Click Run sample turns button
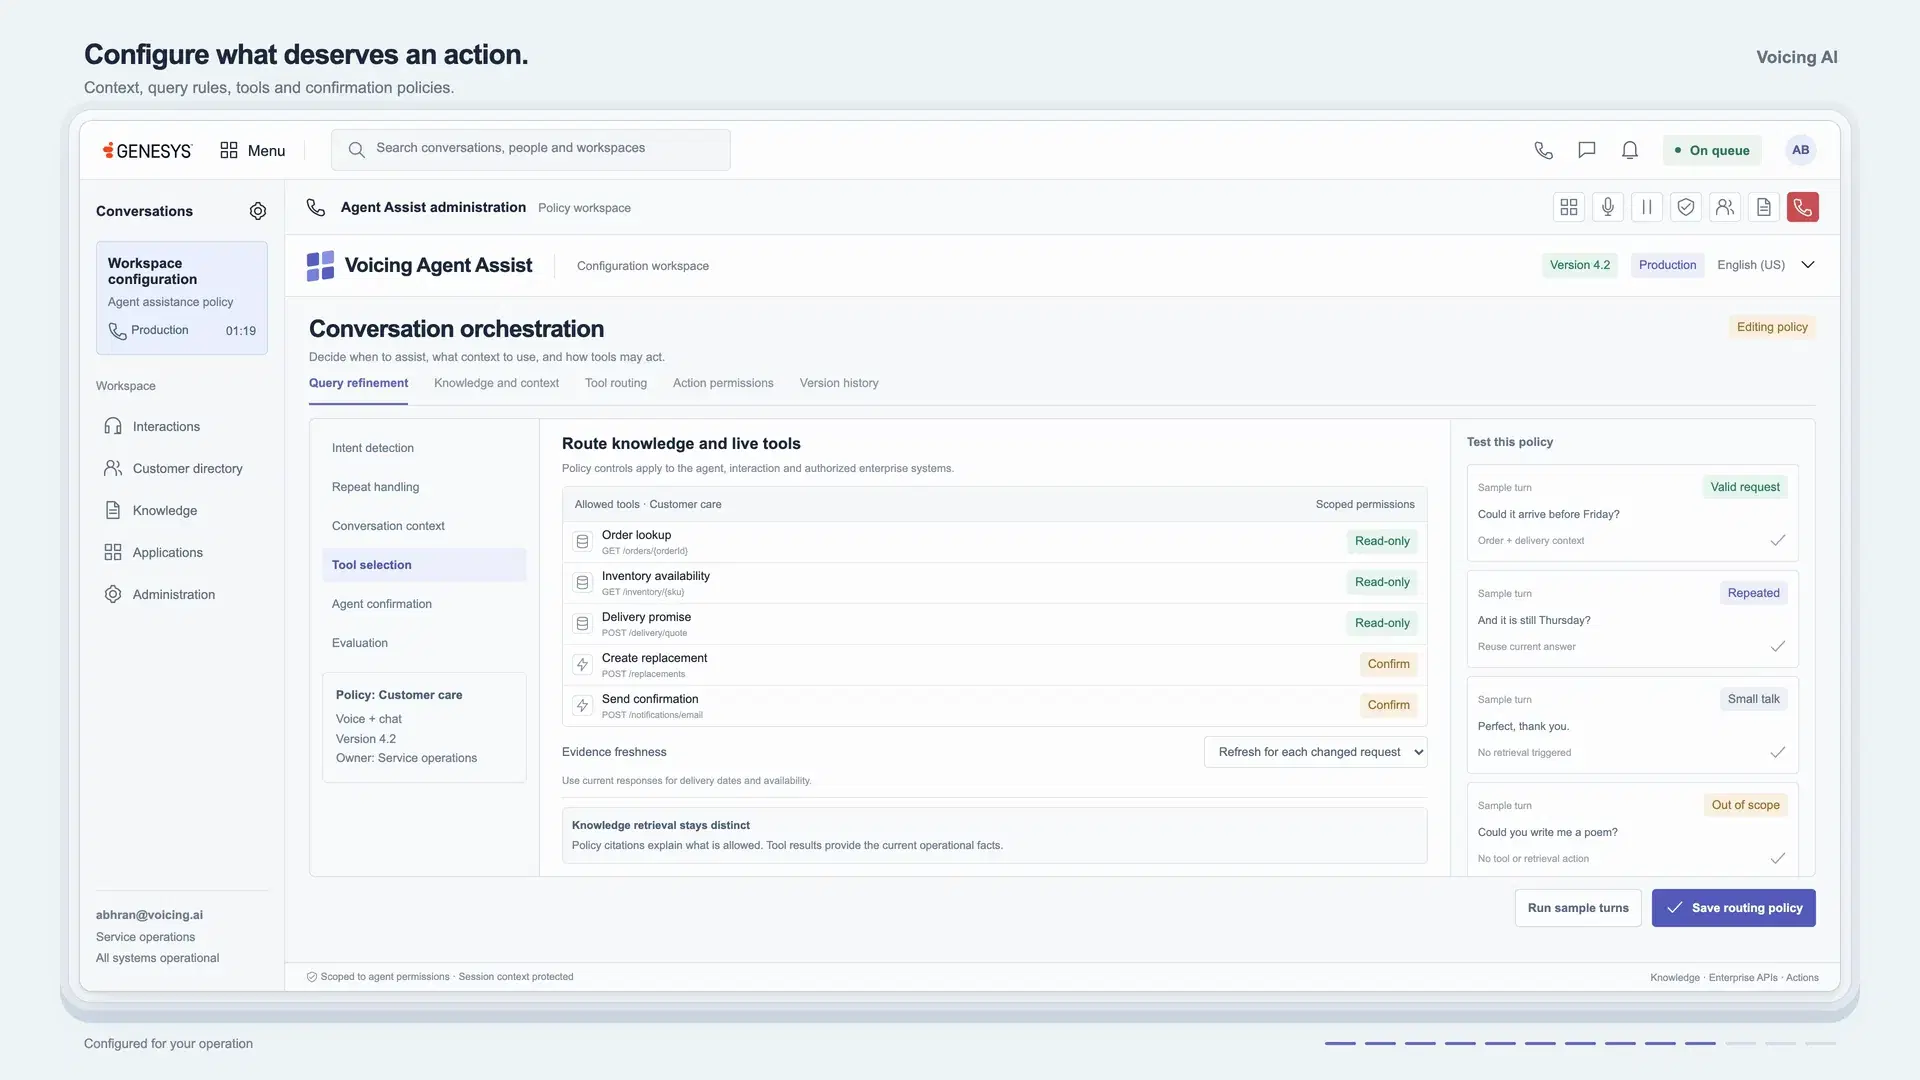 pyautogui.click(x=1578, y=908)
